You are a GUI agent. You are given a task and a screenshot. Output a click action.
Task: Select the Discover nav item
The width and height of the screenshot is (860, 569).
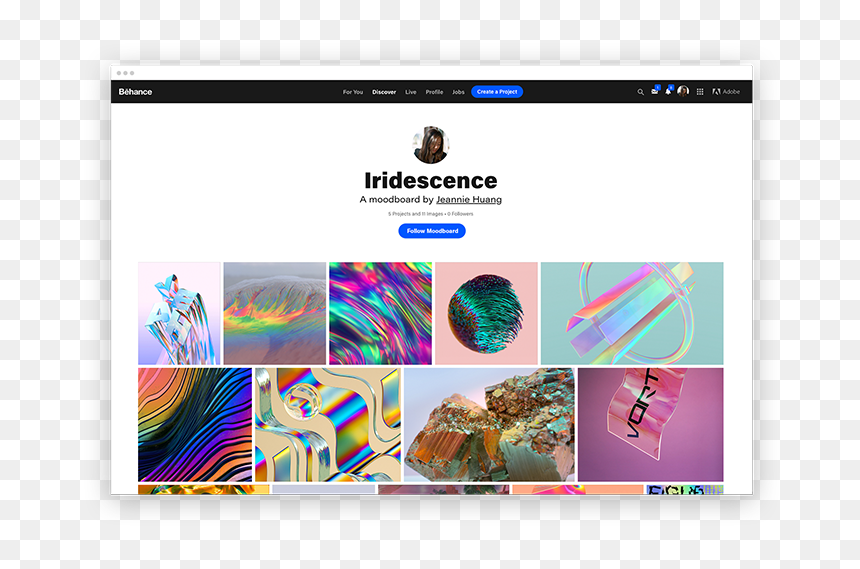pos(384,92)
